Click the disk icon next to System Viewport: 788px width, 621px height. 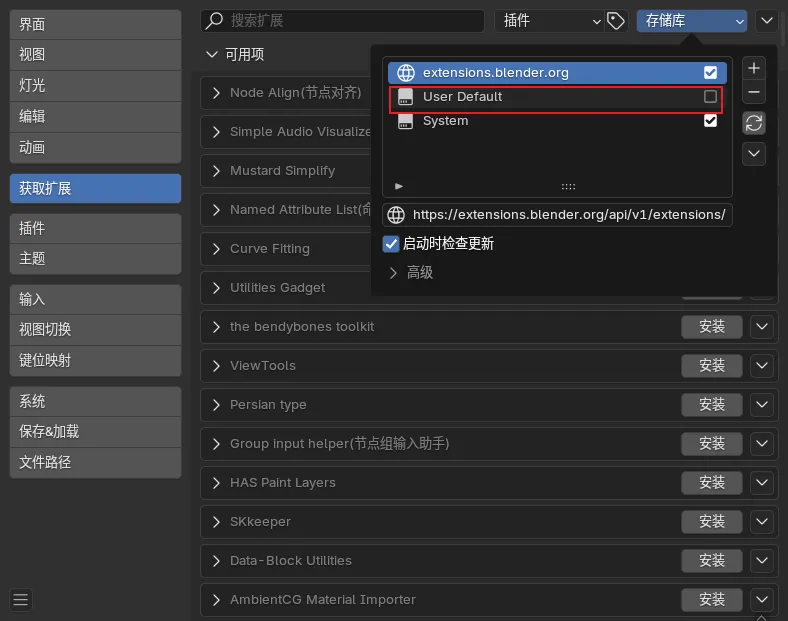click(x=406, y=121)
